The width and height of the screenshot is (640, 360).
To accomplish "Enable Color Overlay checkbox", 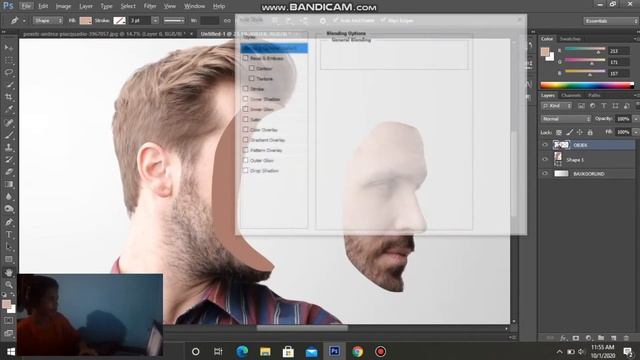I will coord(246,129).
